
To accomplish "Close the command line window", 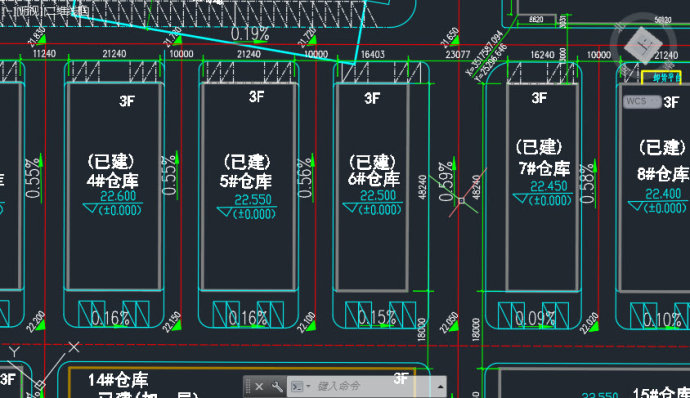I will tap(259, 387).
